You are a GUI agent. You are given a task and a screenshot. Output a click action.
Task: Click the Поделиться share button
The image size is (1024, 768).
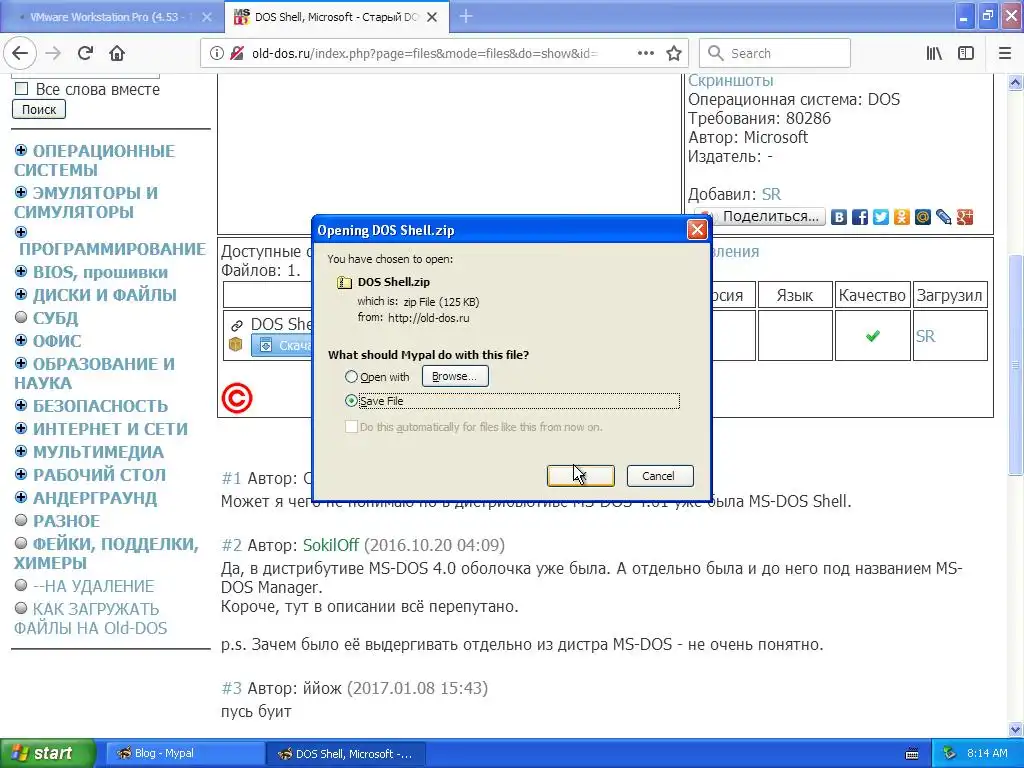pos(761,217)
